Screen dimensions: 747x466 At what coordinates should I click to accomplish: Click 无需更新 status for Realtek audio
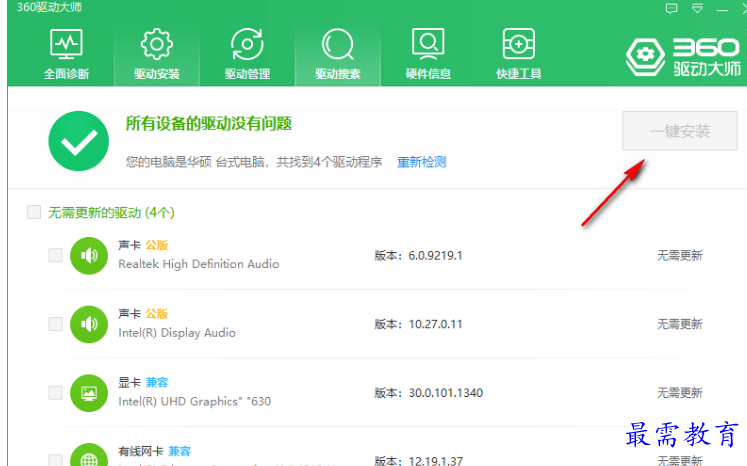(680, 256)
